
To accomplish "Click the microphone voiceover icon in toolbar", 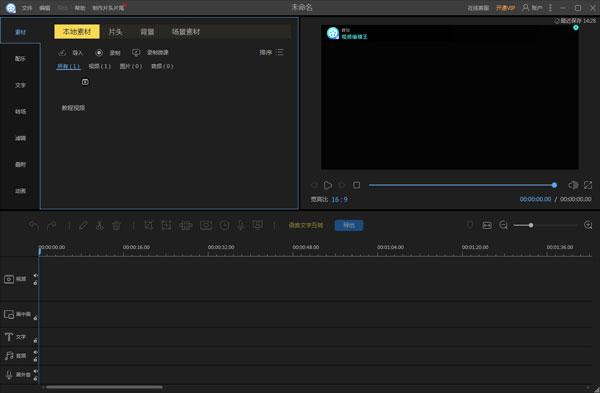I will [x=240, y=225].
